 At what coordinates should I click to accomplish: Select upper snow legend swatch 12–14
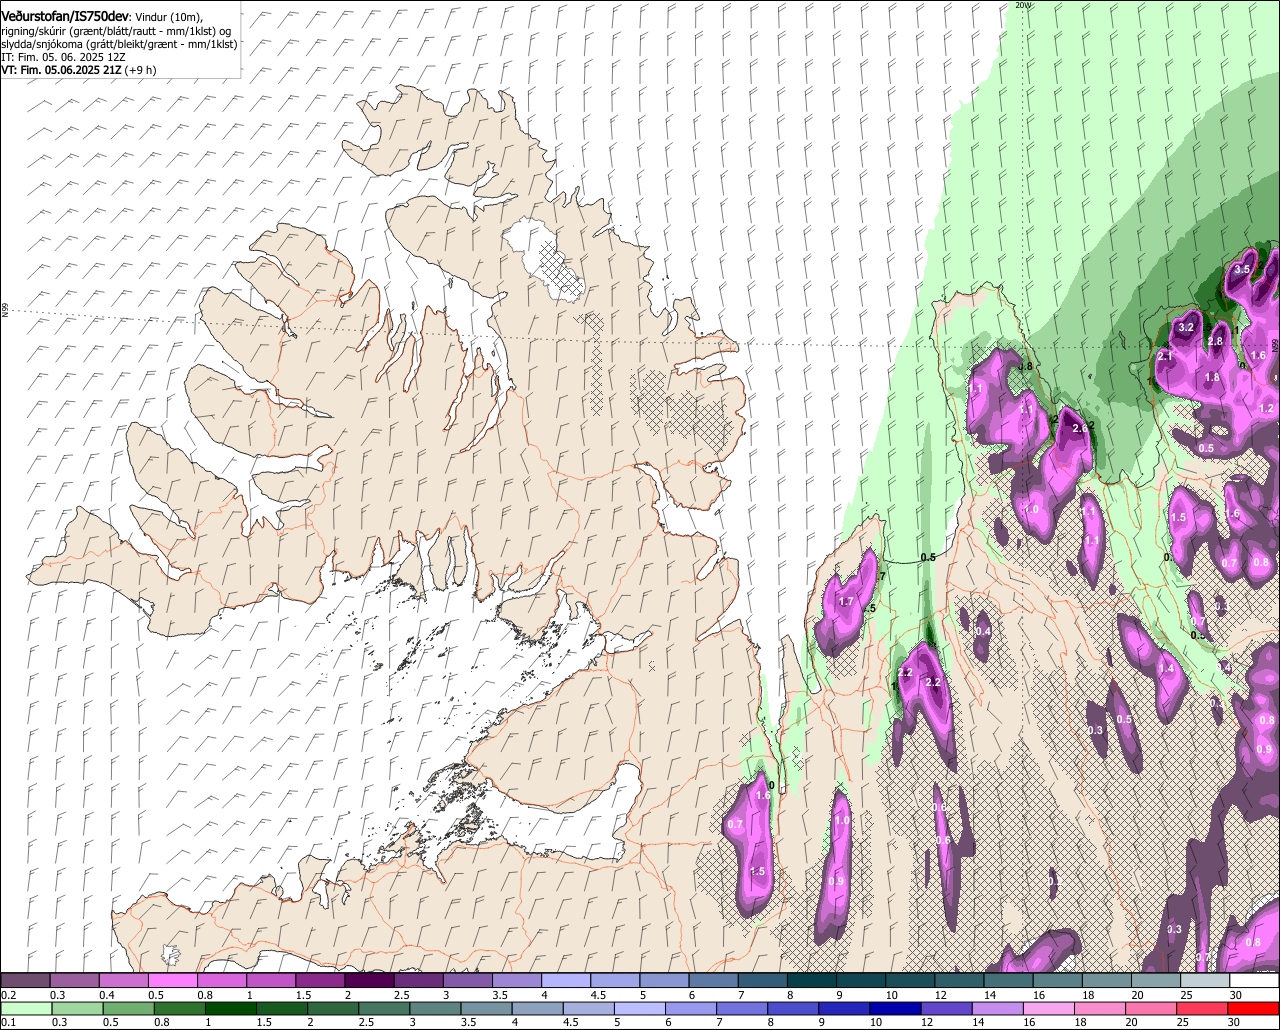coord(960,981)
